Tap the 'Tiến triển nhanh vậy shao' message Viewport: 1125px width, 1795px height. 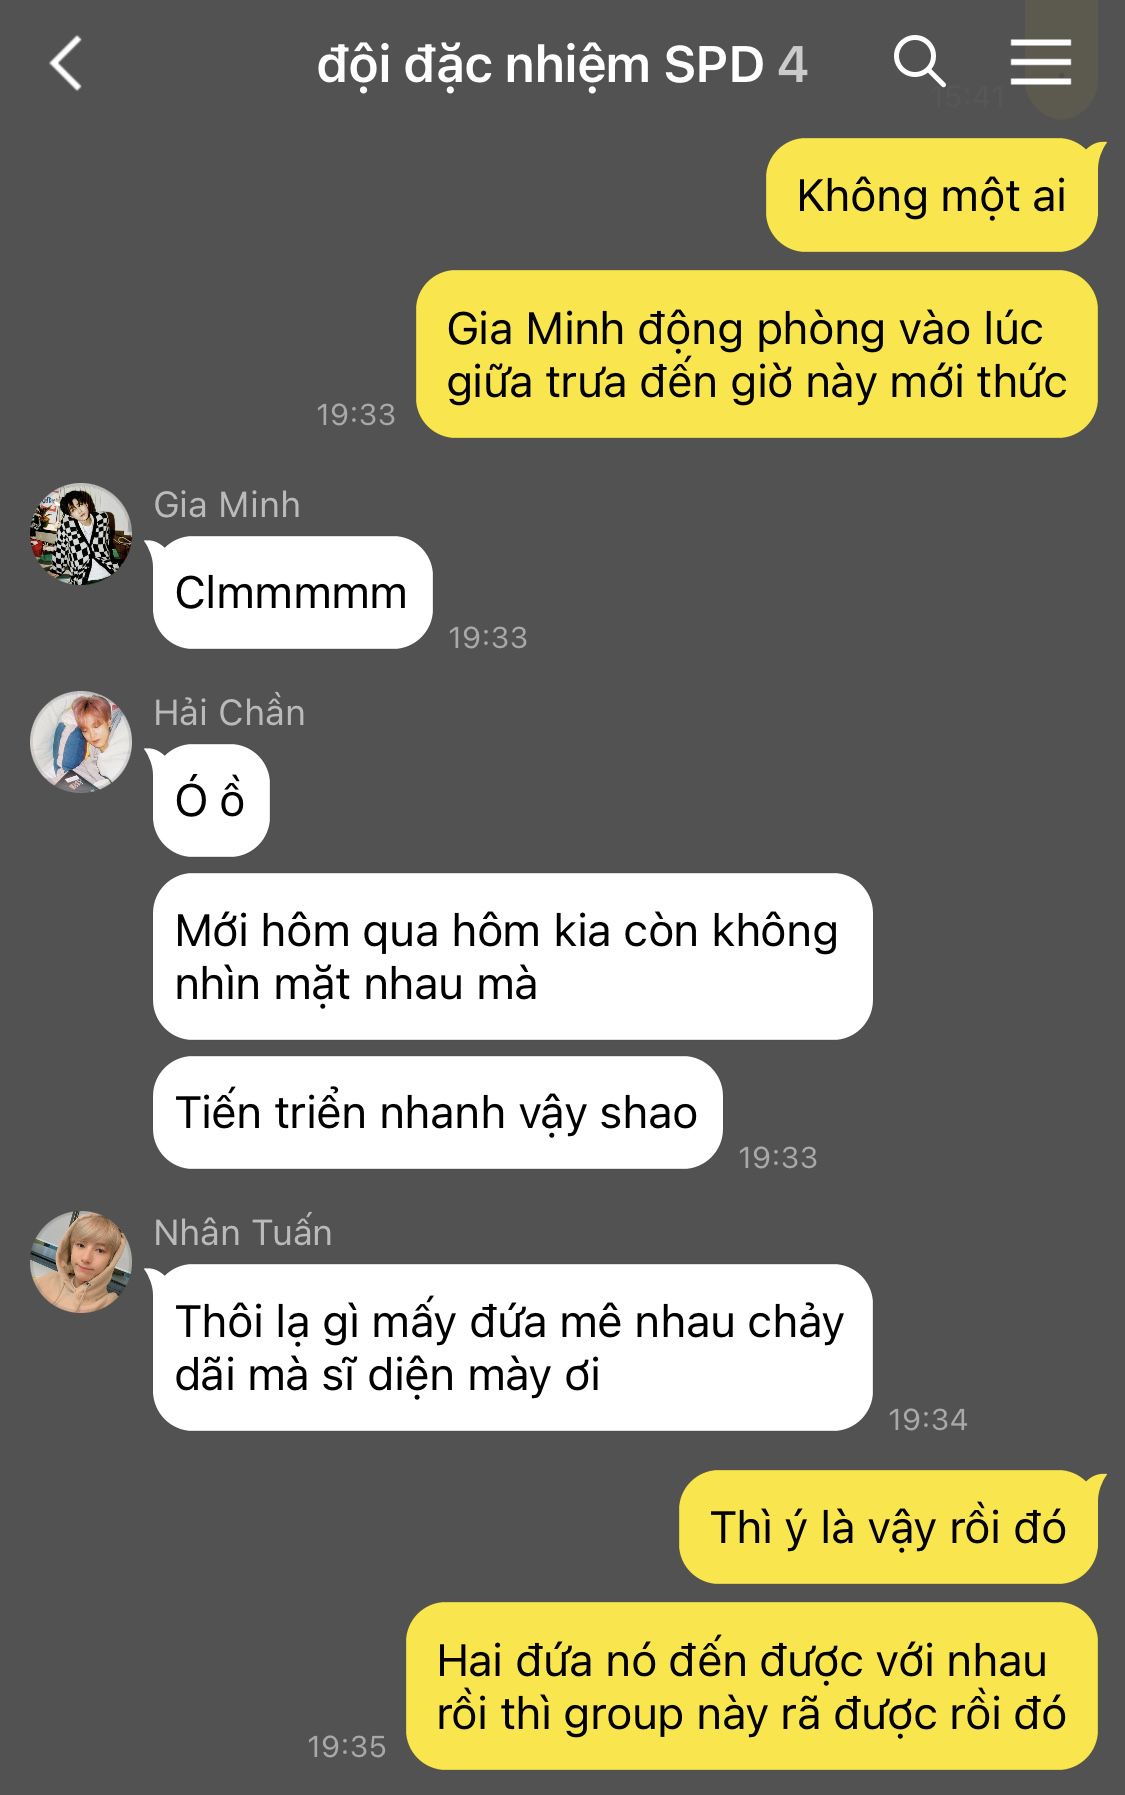(437, 1112)
